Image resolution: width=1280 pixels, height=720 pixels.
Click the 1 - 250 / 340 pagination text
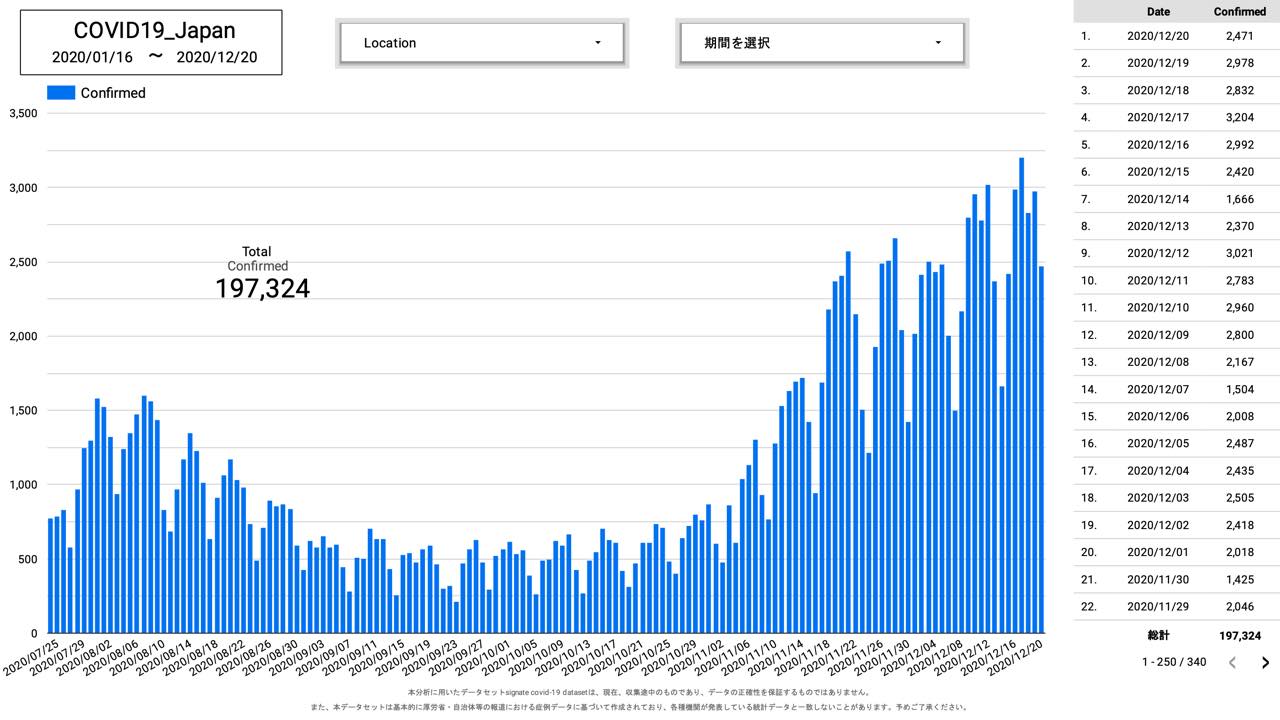click(x=1174, y=662)
